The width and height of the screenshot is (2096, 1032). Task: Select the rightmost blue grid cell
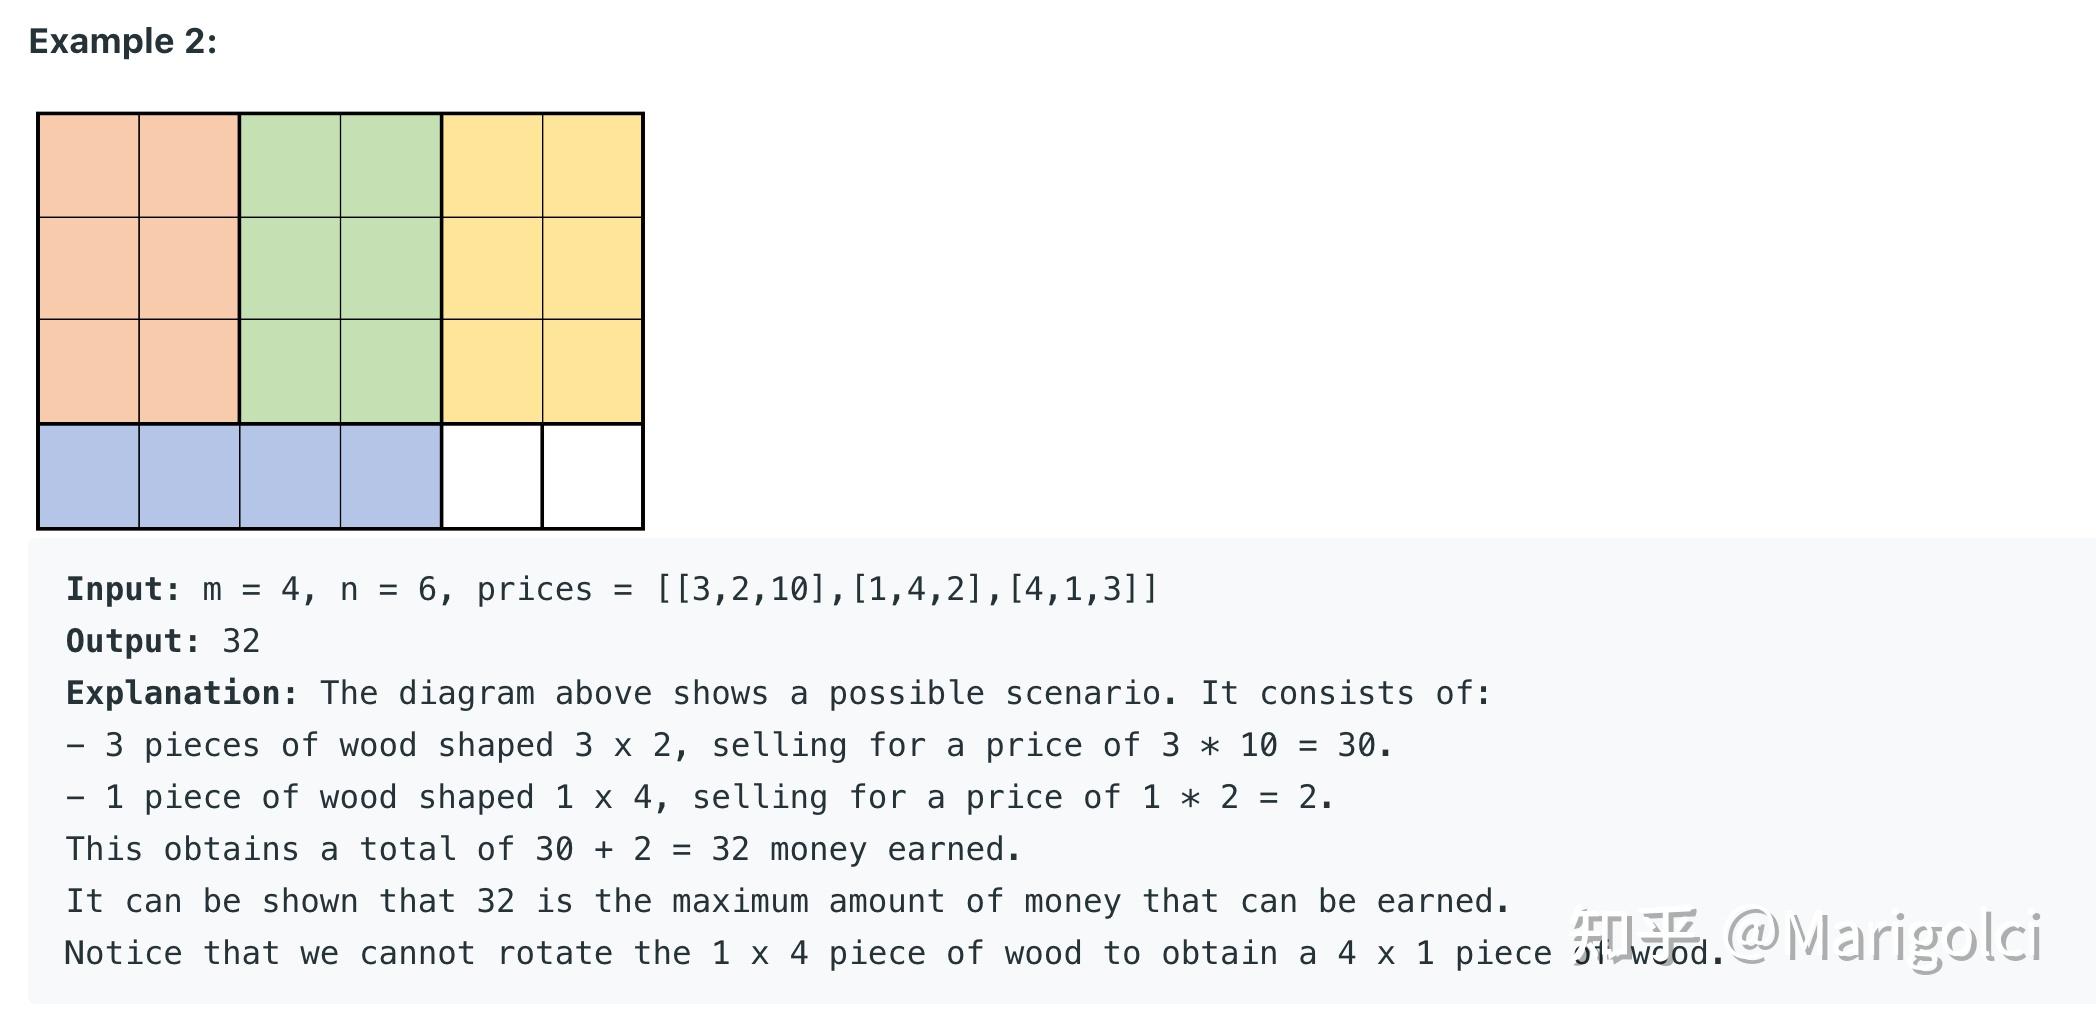click(x=391, y=476)
